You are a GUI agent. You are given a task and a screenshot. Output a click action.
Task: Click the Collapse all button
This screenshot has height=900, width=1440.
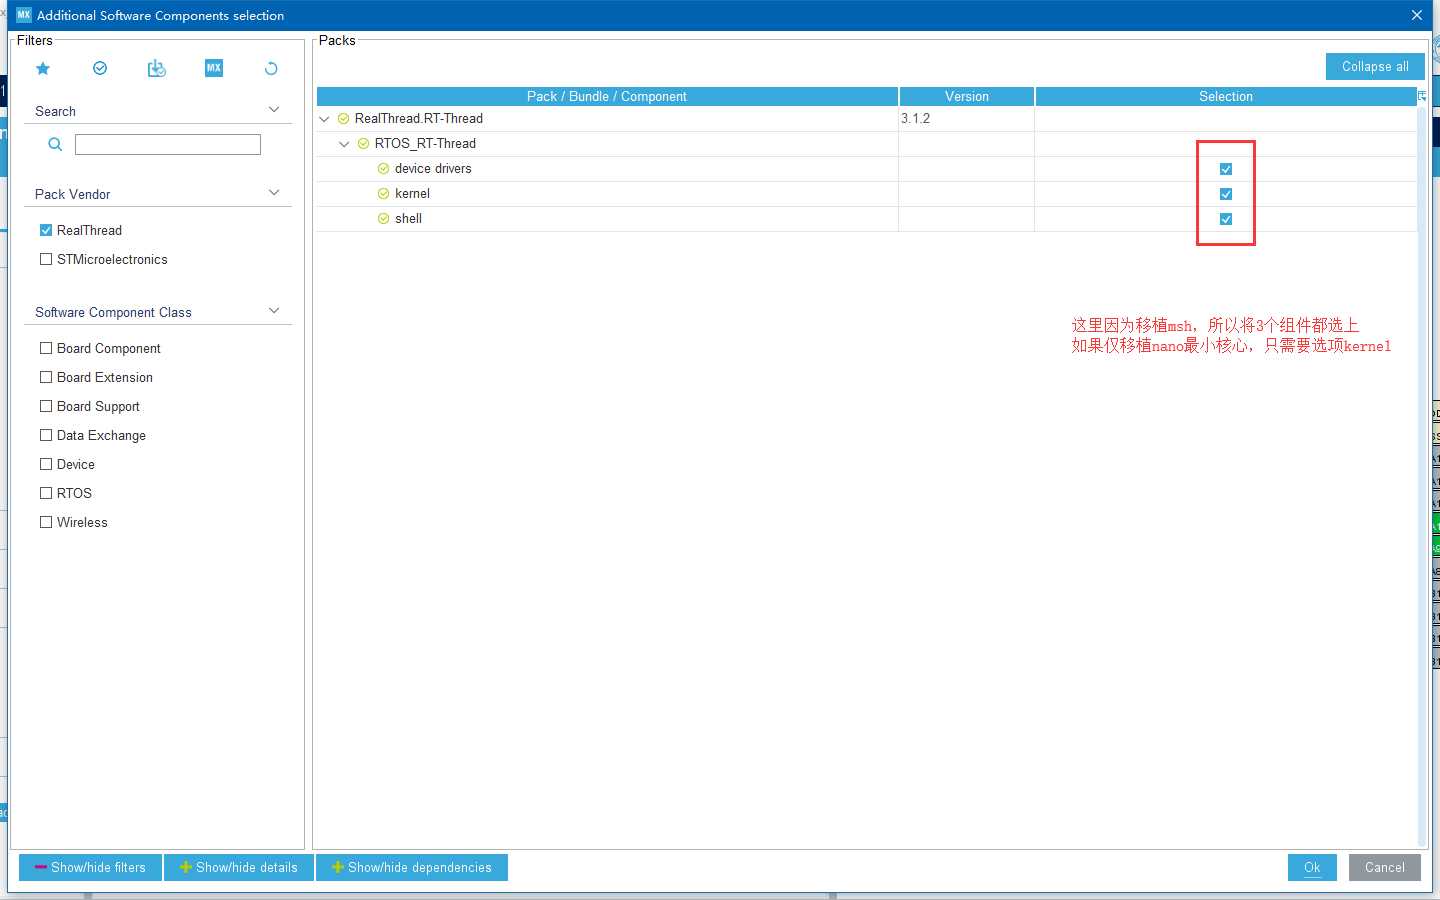point(1375,66)
